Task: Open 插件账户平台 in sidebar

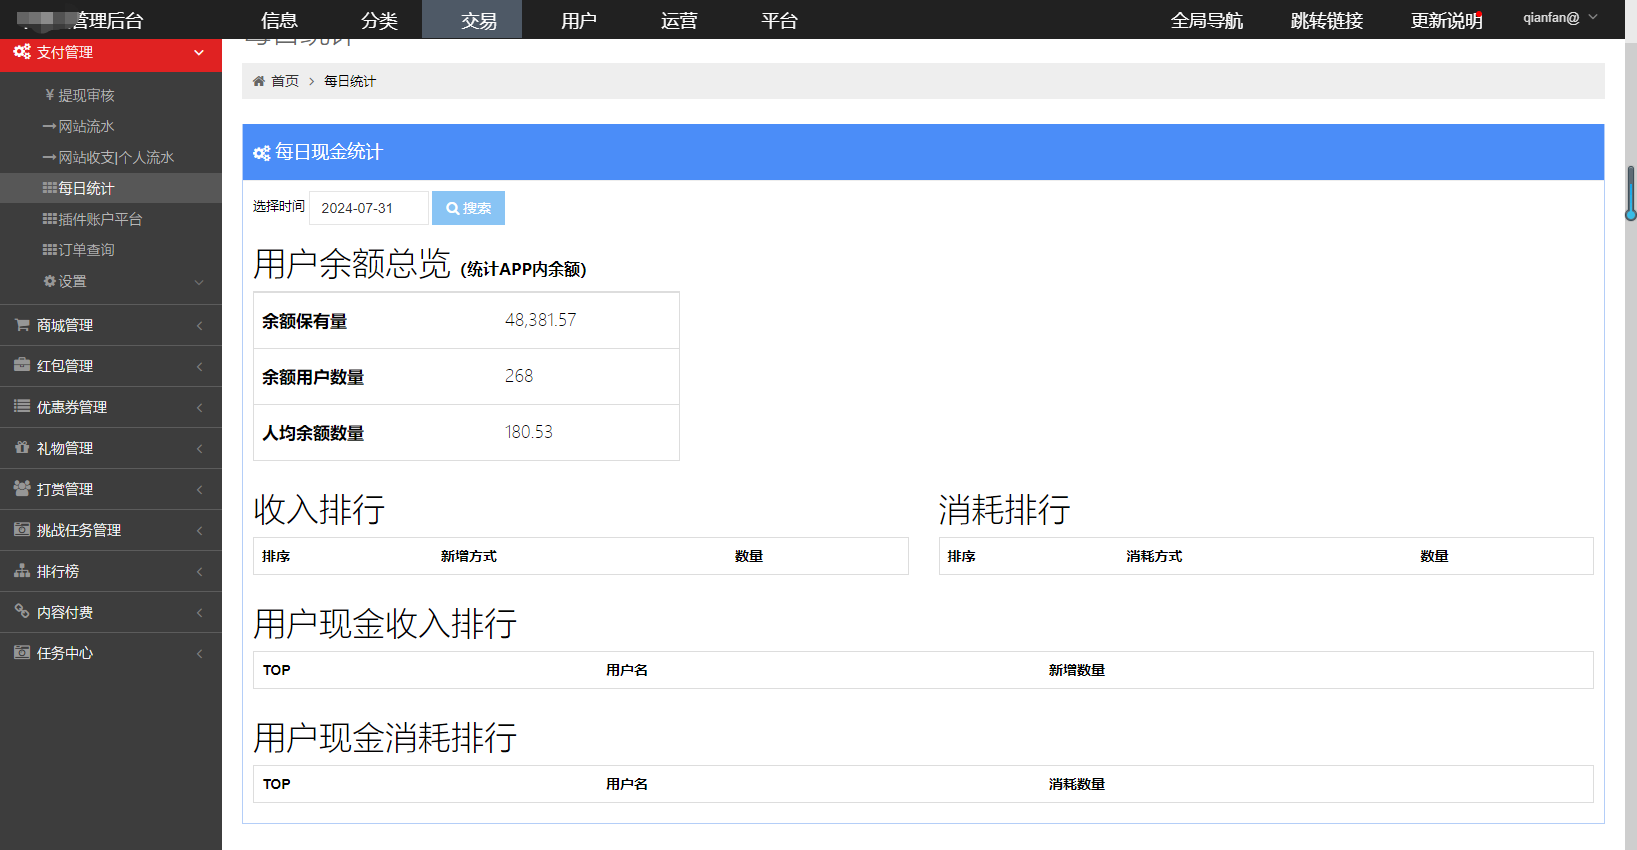Action: tap(100, 219)
